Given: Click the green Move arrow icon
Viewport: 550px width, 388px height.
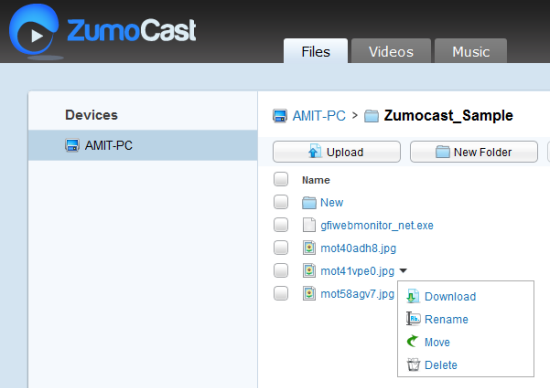Looking at the screenshot, I should coord(413,342).
